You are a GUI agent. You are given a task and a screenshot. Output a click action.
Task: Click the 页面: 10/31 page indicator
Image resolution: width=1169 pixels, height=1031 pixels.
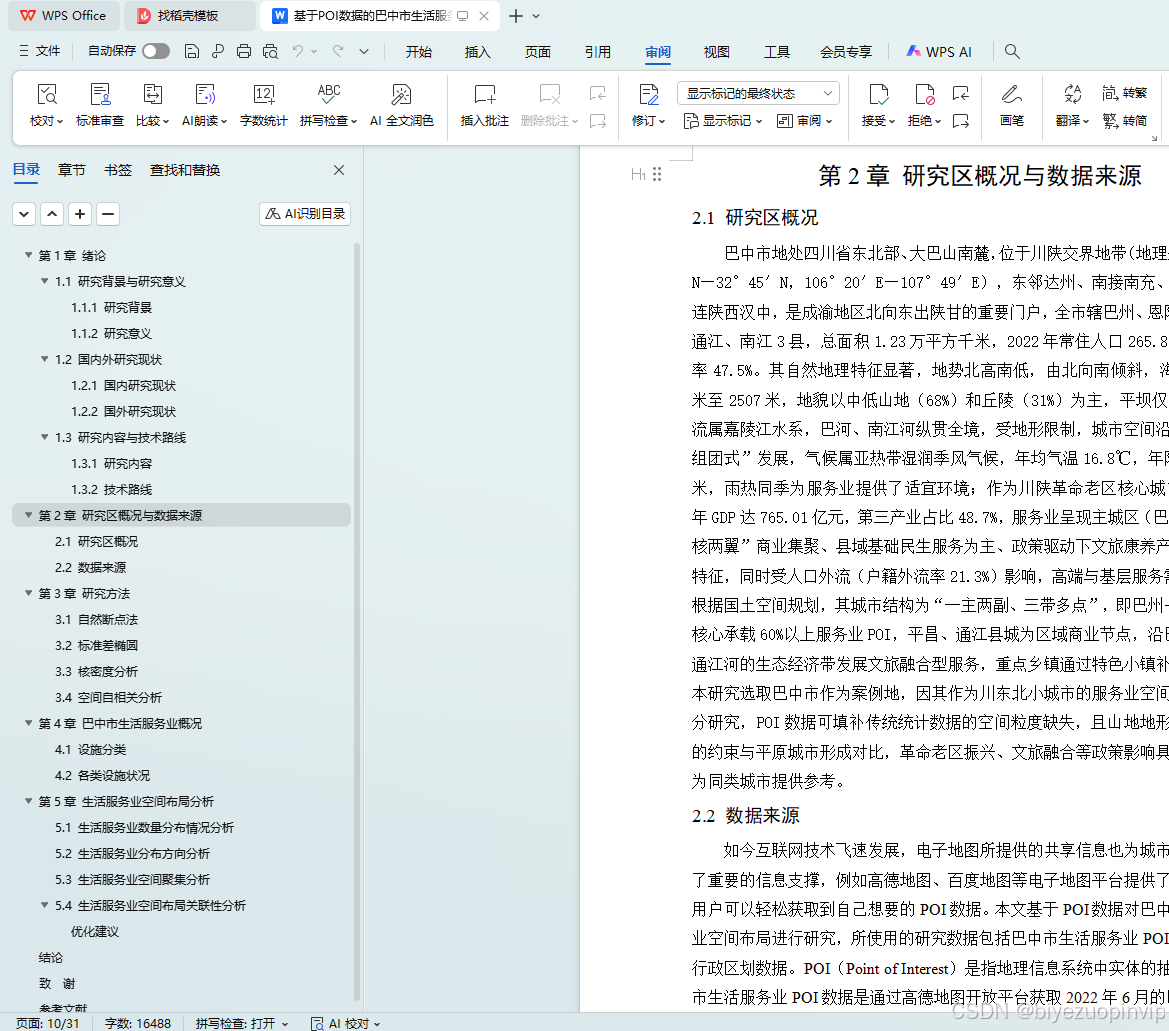point(48,1024)
